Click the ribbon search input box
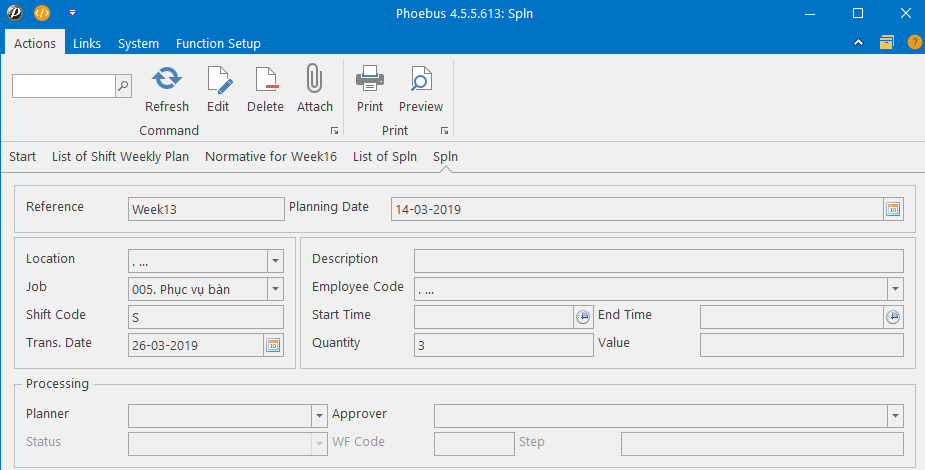This screenshot has width=925, height=470. (64, 86)
